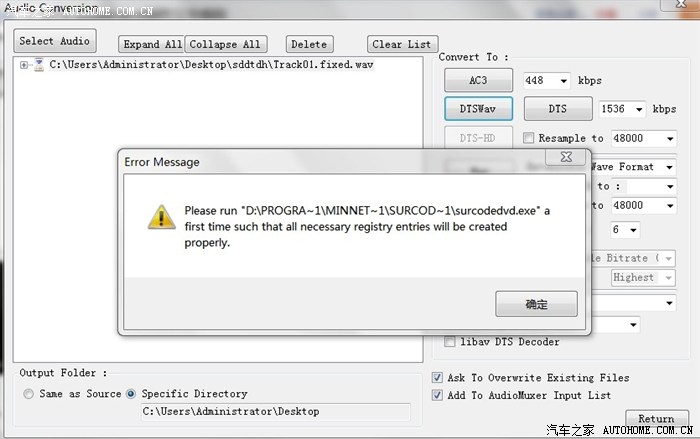Screen dimensions: 700x439
Task: Click the hourglass file icon beside Track01.fixed.wav
Action: 39,65
